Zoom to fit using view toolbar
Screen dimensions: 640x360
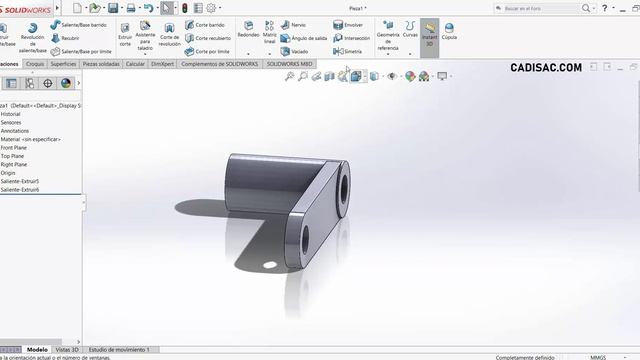click(x=289, y=76)
